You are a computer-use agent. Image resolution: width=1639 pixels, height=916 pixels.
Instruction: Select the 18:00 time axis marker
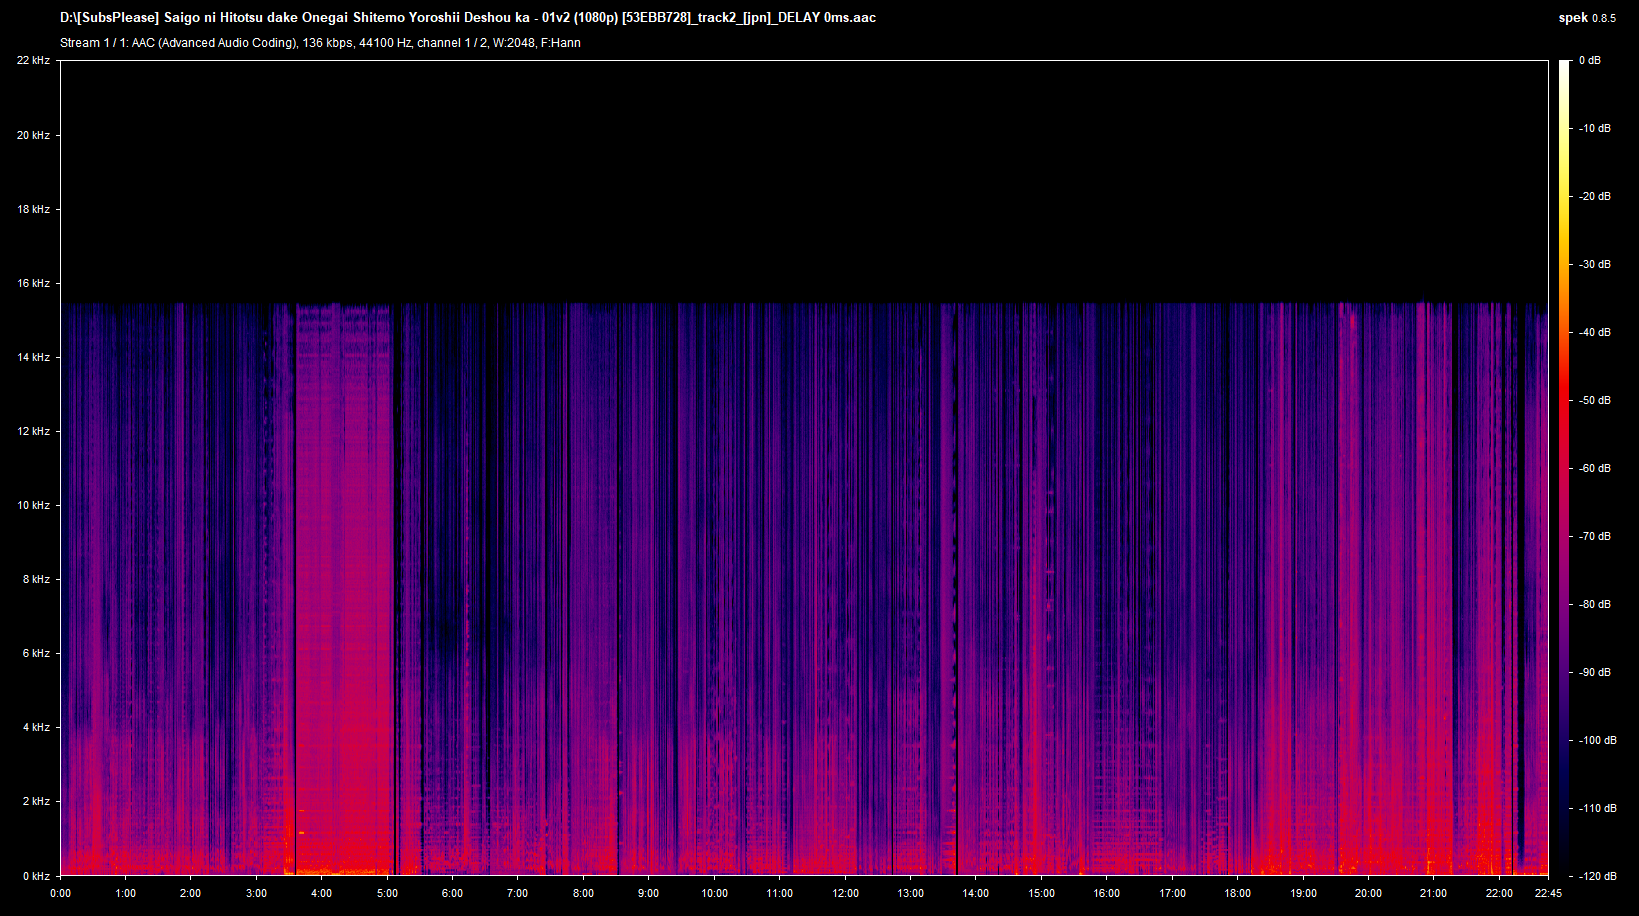(1237, 893)
